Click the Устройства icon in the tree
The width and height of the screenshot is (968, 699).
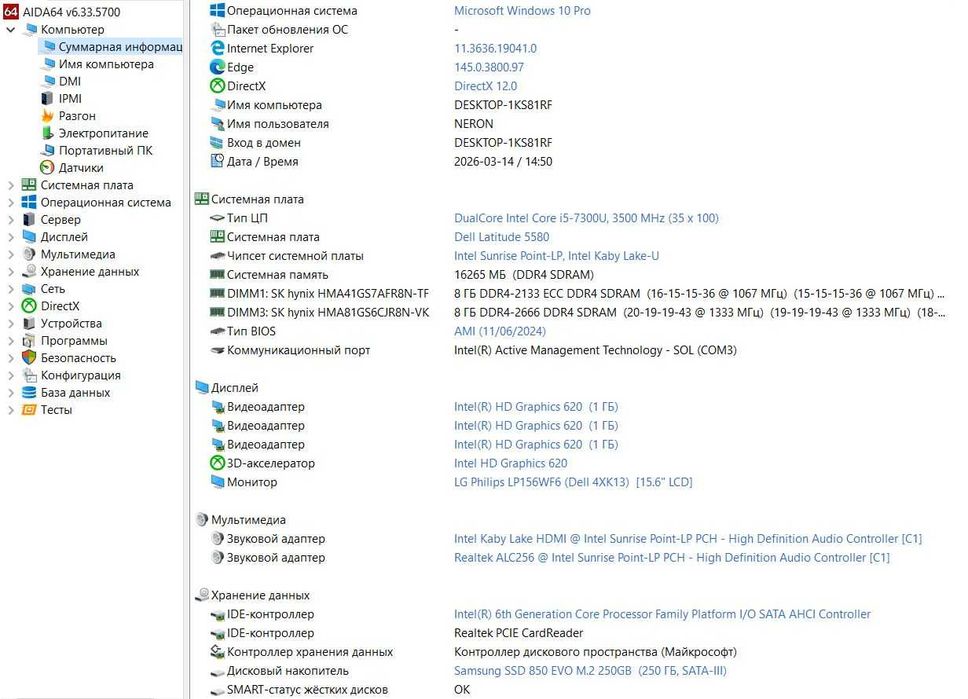29,323
